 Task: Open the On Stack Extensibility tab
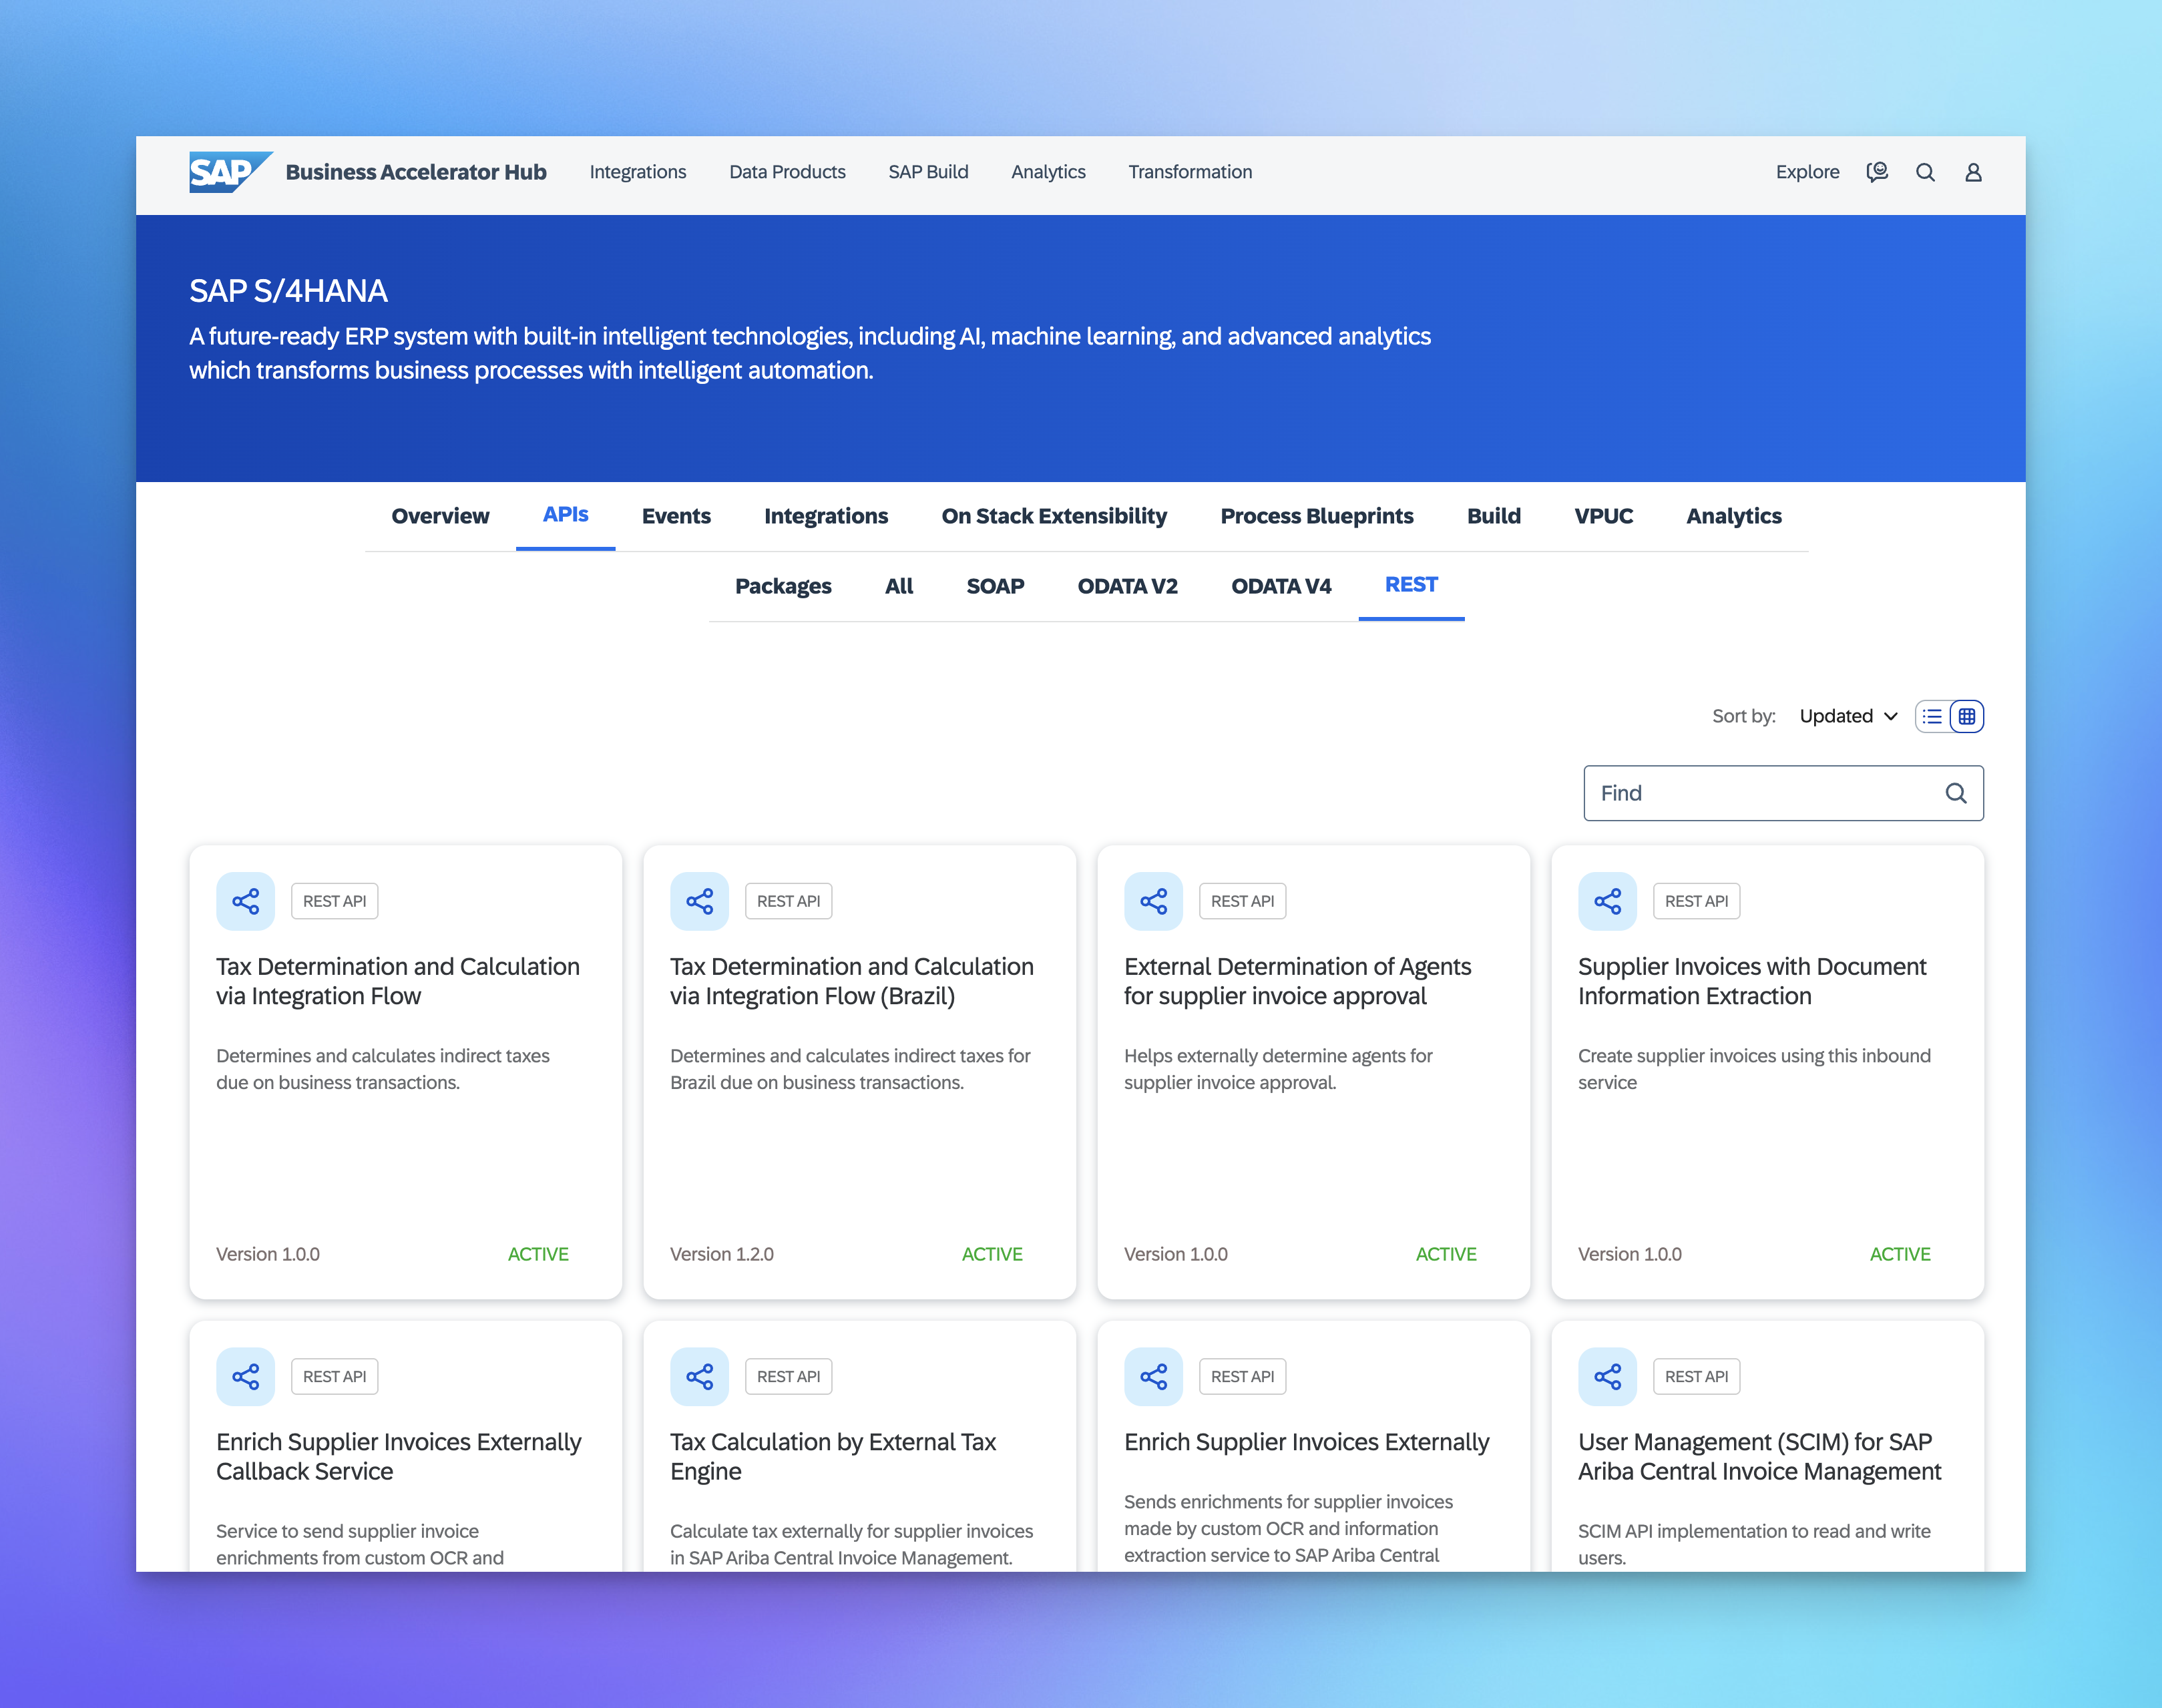(x=1054, y=516)
